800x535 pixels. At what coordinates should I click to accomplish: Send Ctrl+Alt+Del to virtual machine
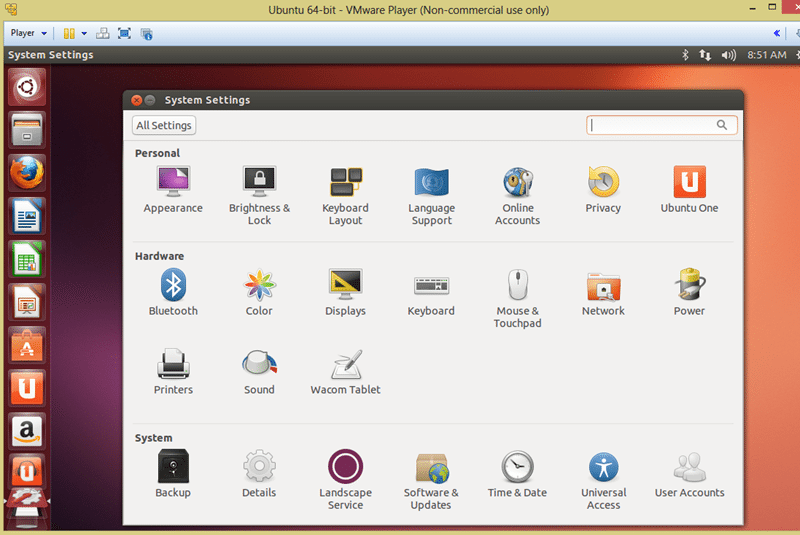point(103,34)
